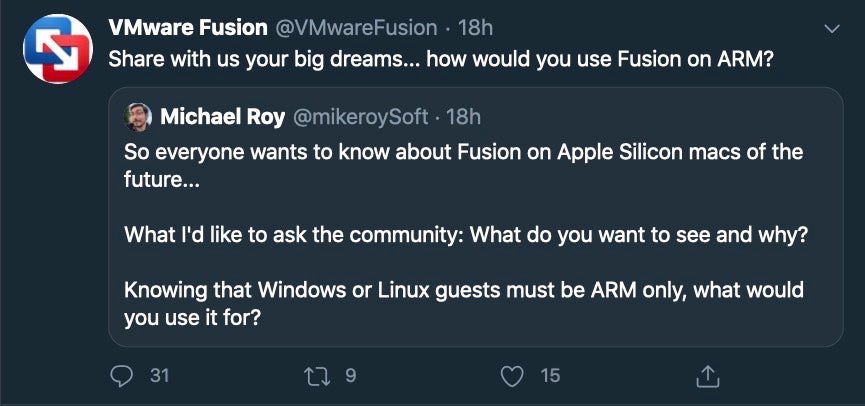
Task: Click the 9 retweets count
Action: pos(350,376)
